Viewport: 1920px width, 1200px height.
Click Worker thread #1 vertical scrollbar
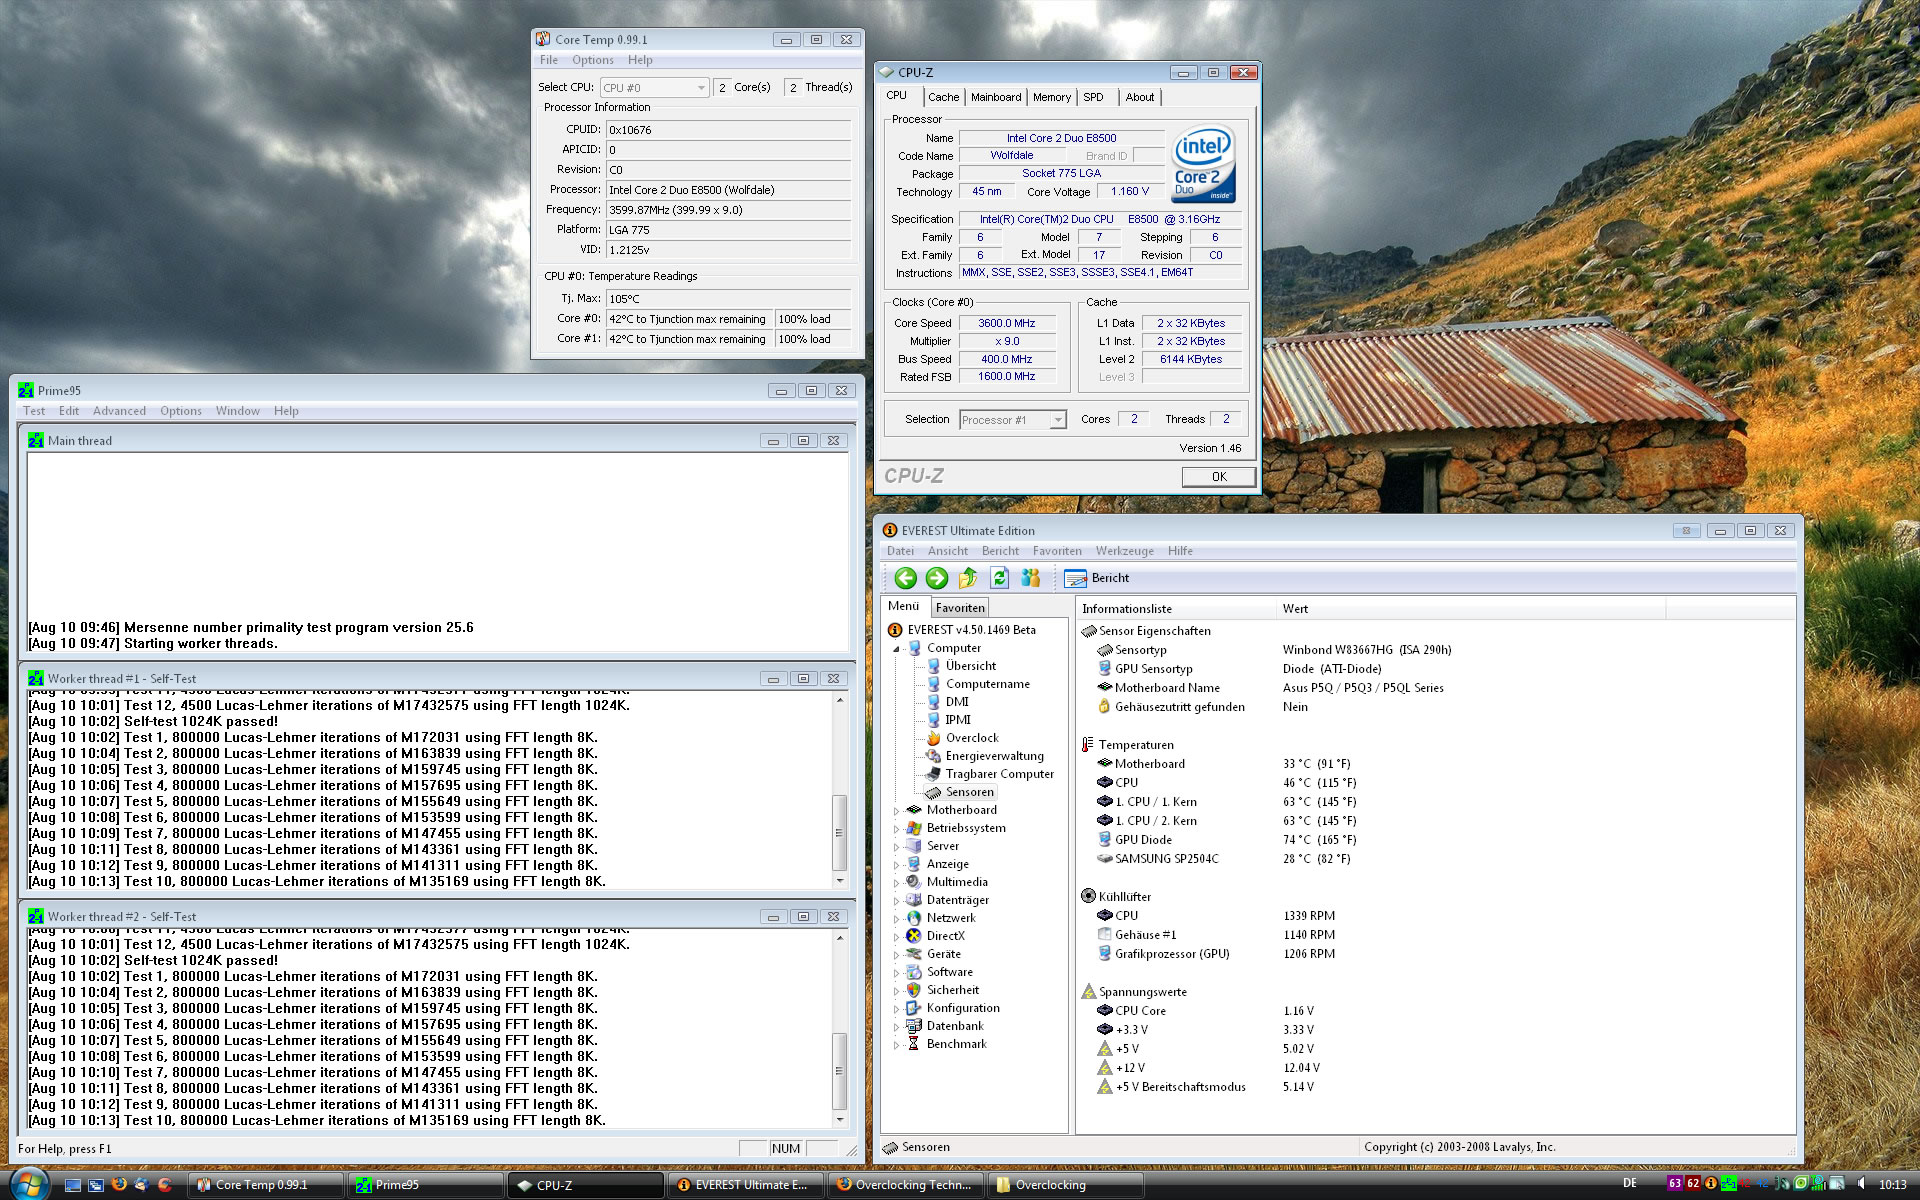(839, 833)
